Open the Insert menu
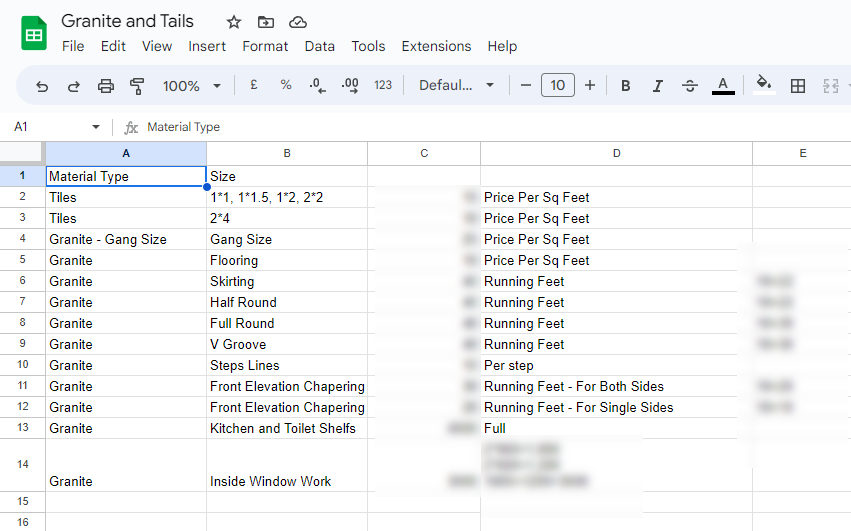851x531 pixels. (x=207, y=46)
